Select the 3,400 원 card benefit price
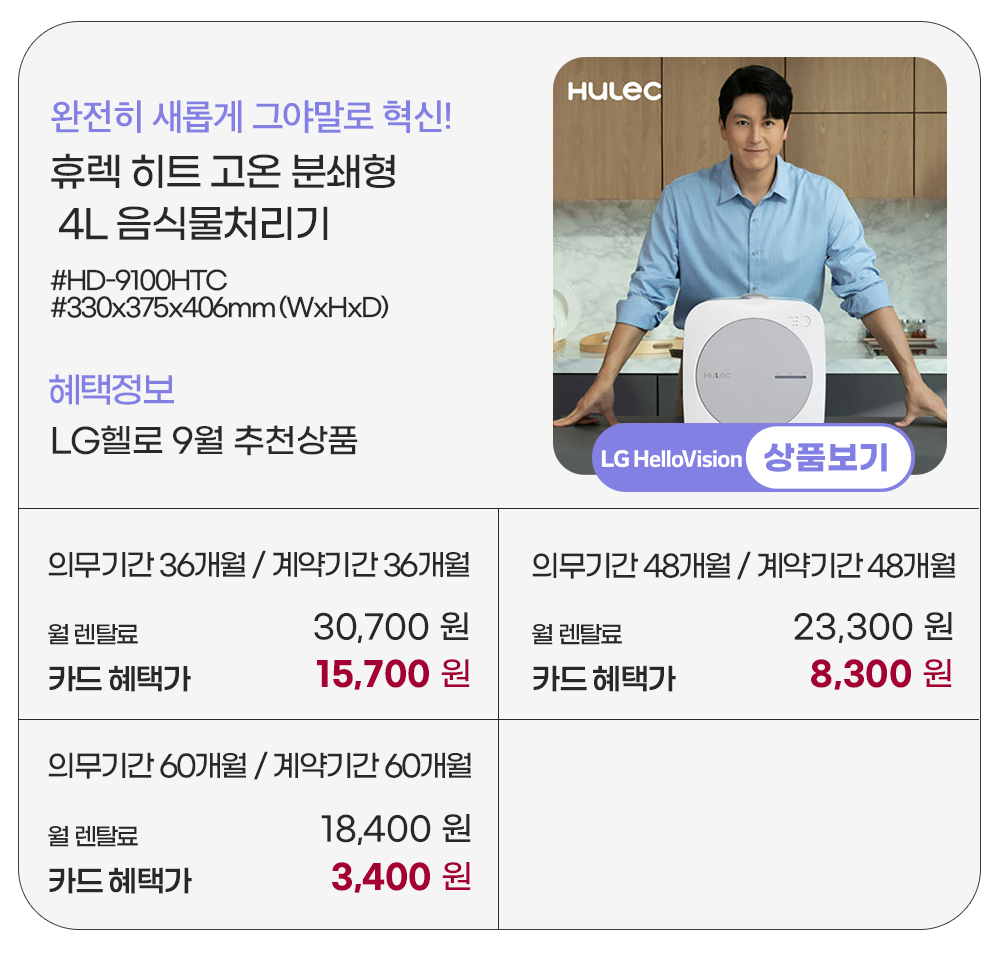 [400, 878]
